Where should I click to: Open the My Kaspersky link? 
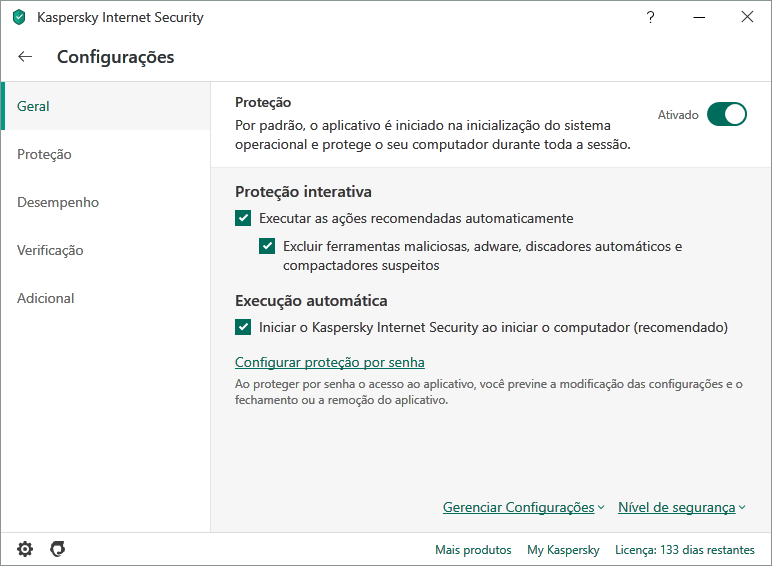tap(563, 550)
